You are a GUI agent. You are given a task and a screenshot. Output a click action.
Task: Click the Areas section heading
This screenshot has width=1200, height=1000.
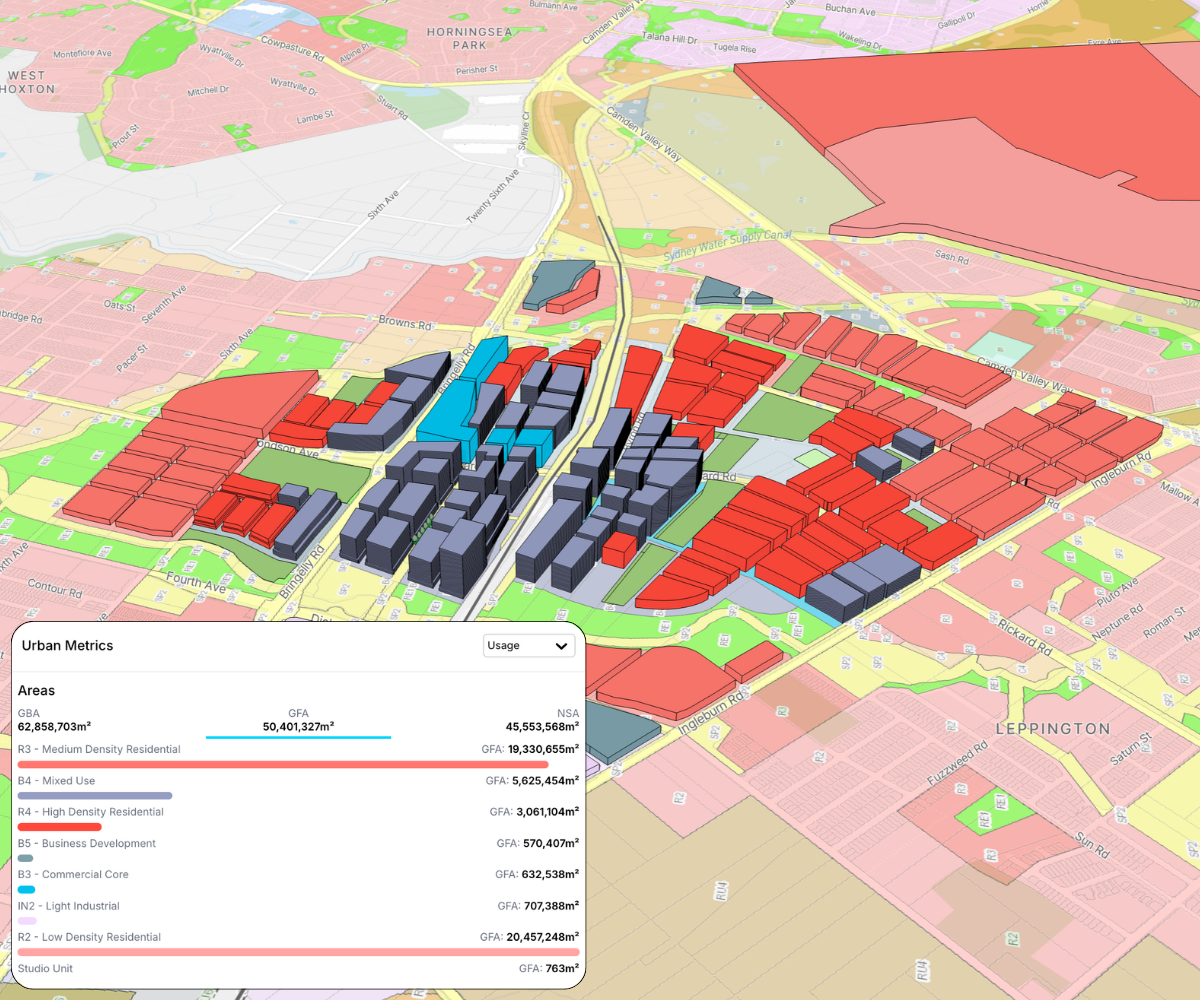pos(36,691)
